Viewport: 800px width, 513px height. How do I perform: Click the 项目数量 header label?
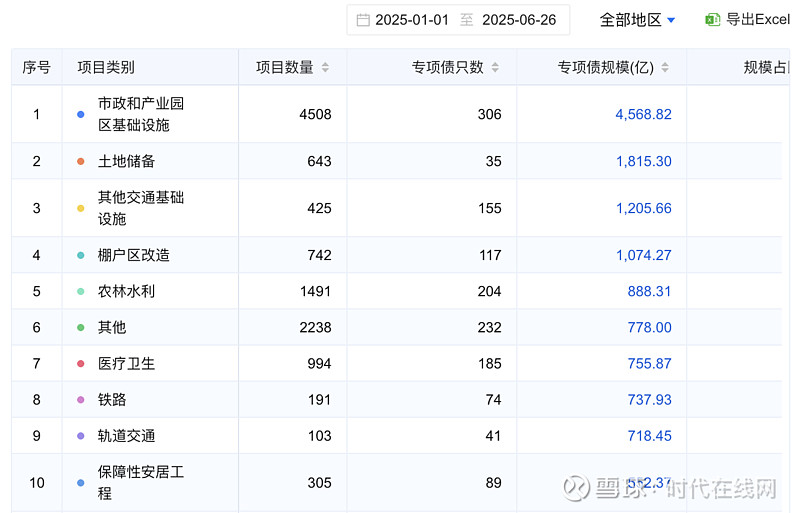pos(285,67)
